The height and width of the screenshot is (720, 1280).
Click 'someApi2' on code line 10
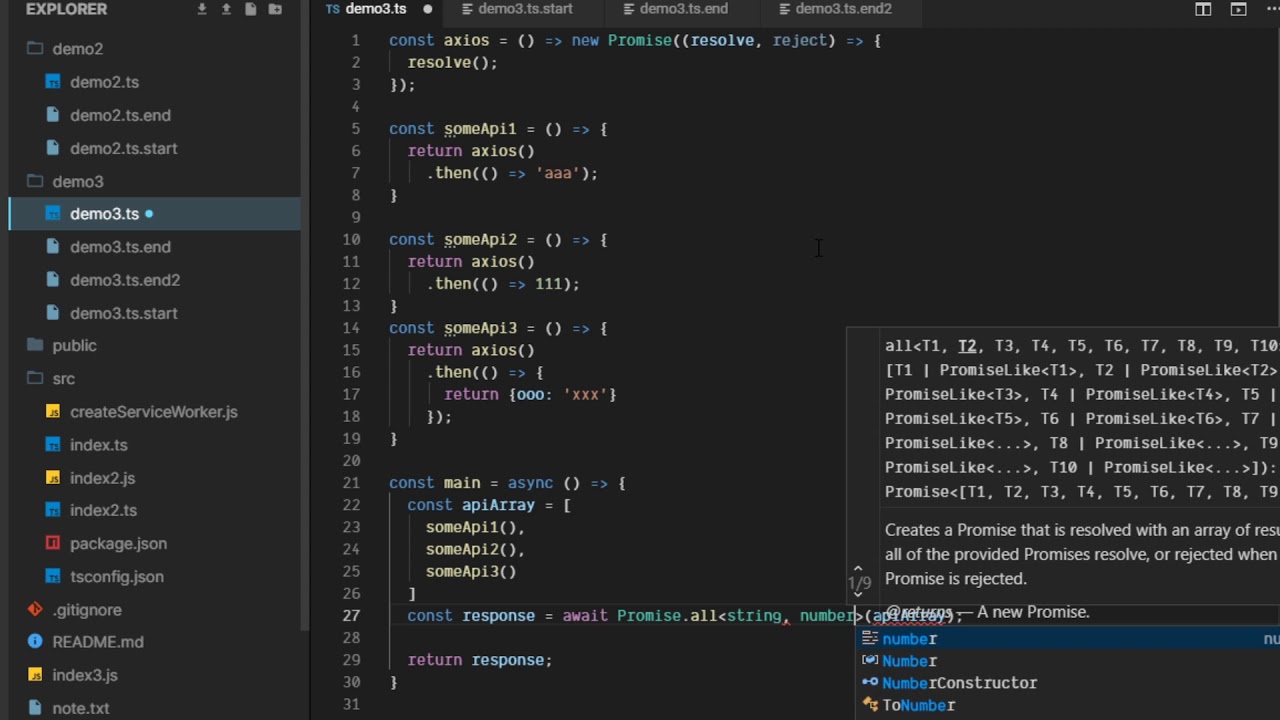click(x=480, y=240)
